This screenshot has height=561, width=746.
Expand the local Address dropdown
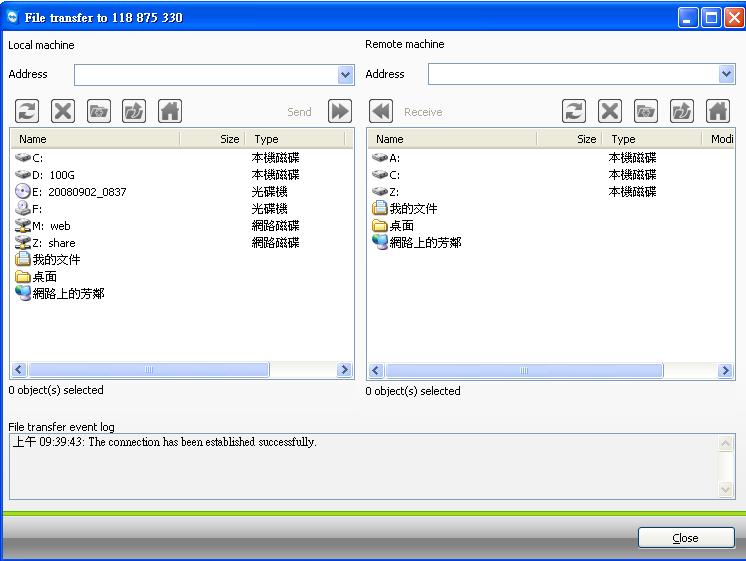(x=346, y=75)
